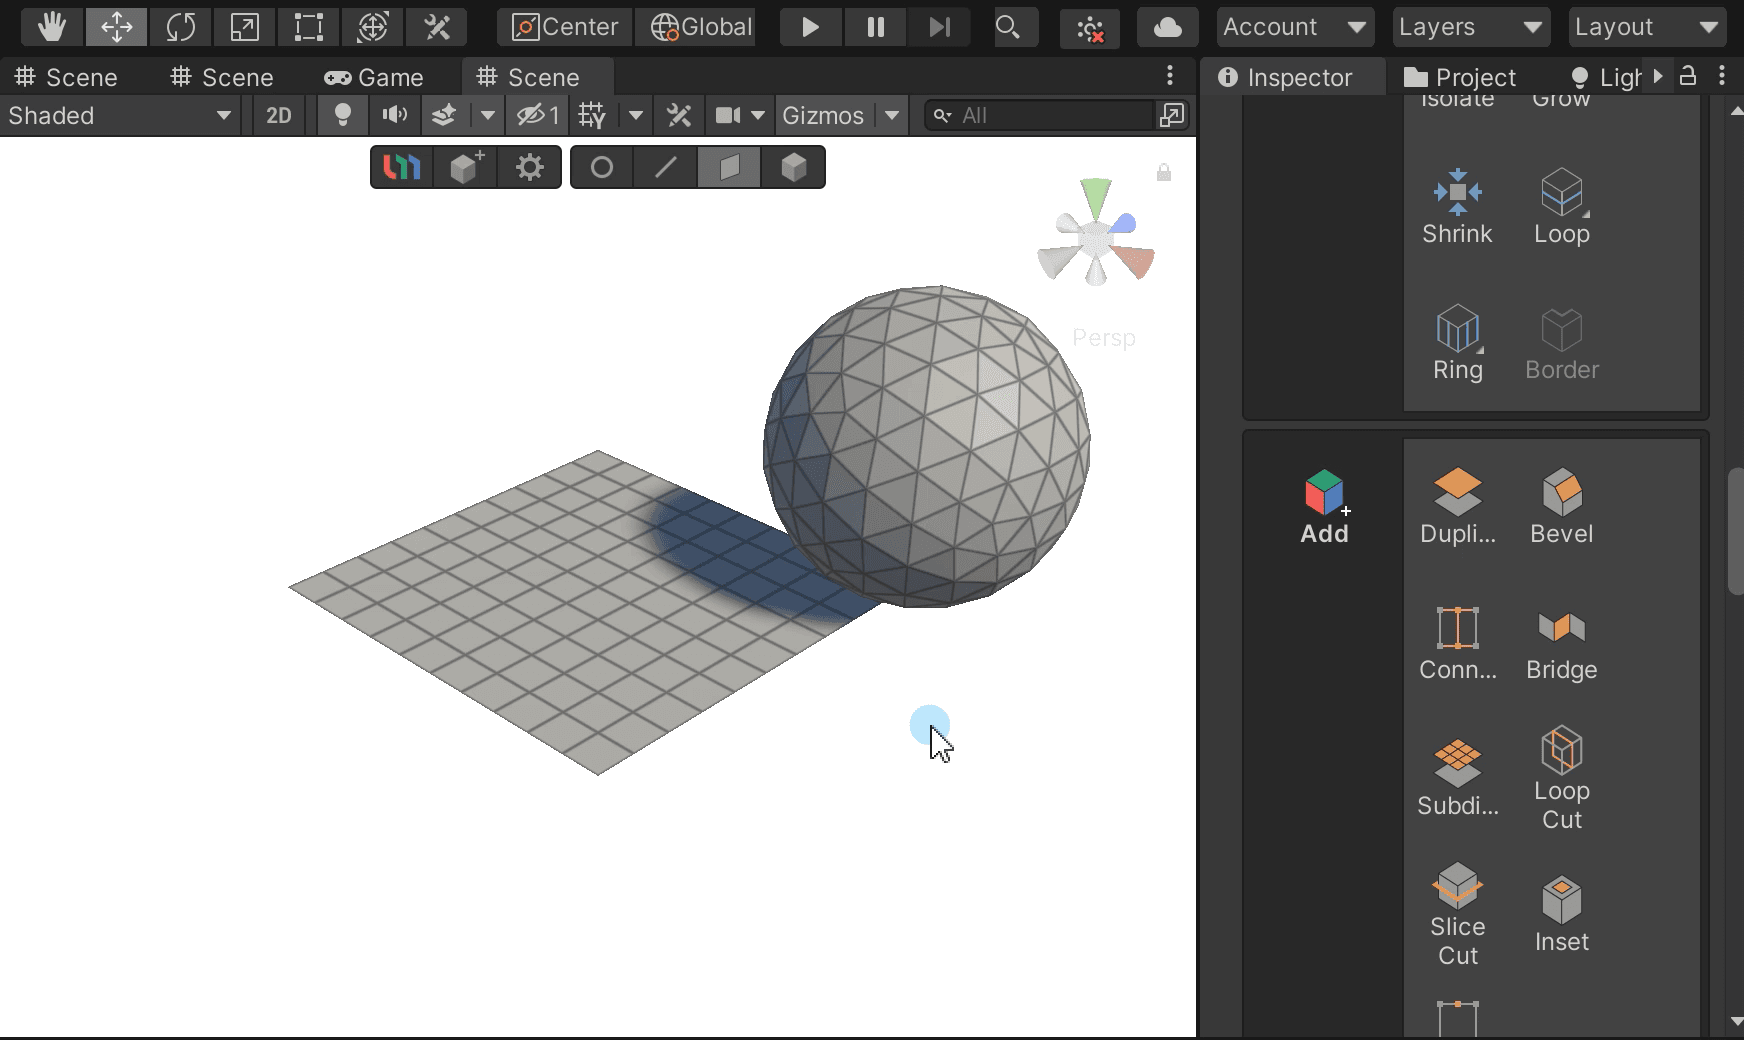
Task: Open the Account dropdown
Action: point(1295,27)
